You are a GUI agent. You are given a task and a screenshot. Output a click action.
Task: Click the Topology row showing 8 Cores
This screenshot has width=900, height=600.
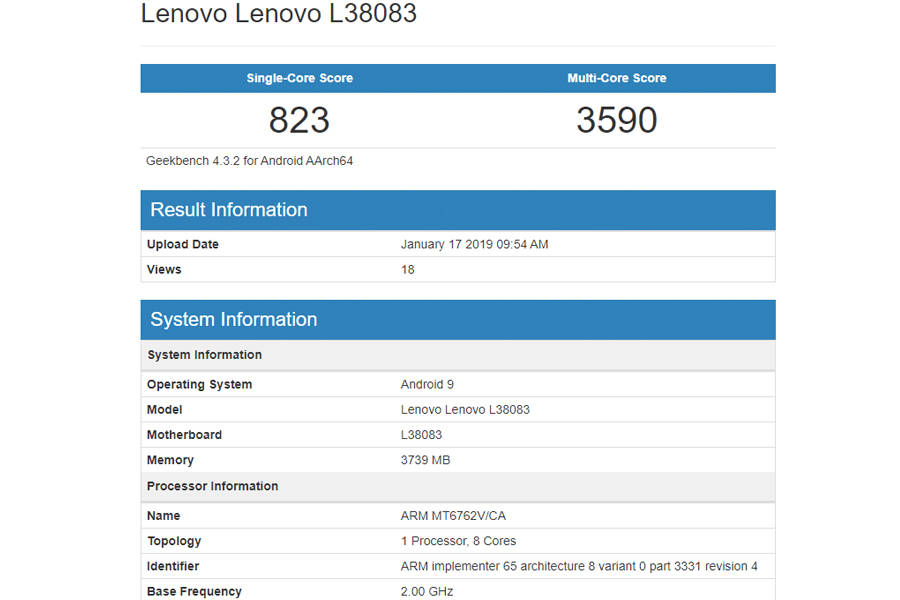click(x=456, y=540)
